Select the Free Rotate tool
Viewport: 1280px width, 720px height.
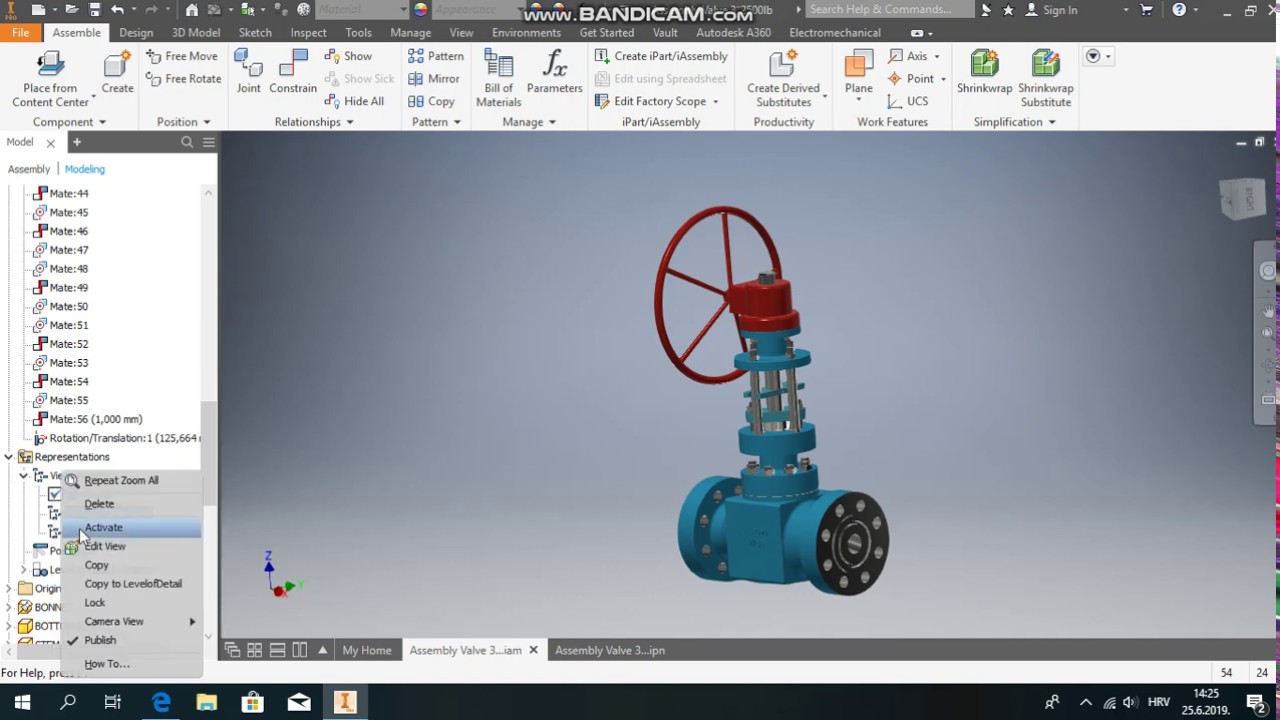tap(183, 79)
